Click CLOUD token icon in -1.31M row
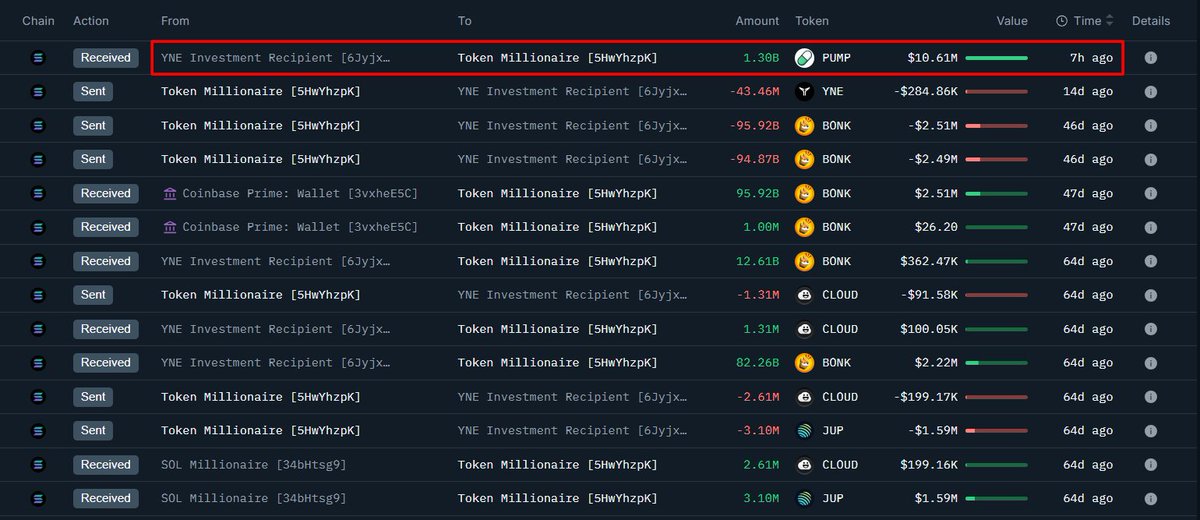 [805, 295]
